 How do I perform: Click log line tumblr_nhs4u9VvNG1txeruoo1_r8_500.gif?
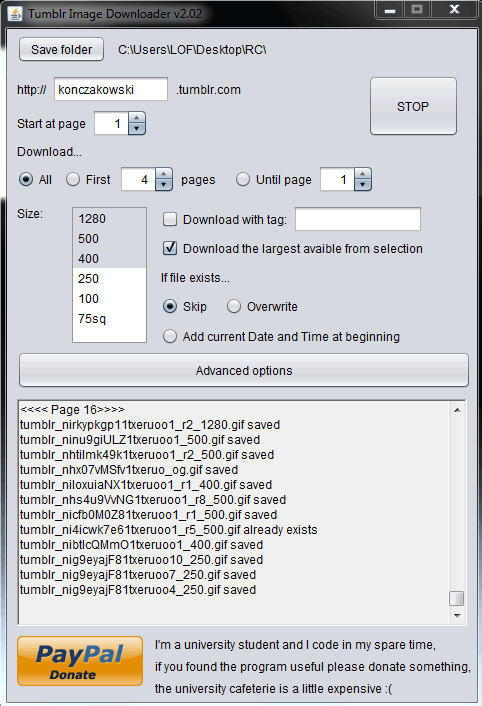pyautogui.click(x=153, y=499)
